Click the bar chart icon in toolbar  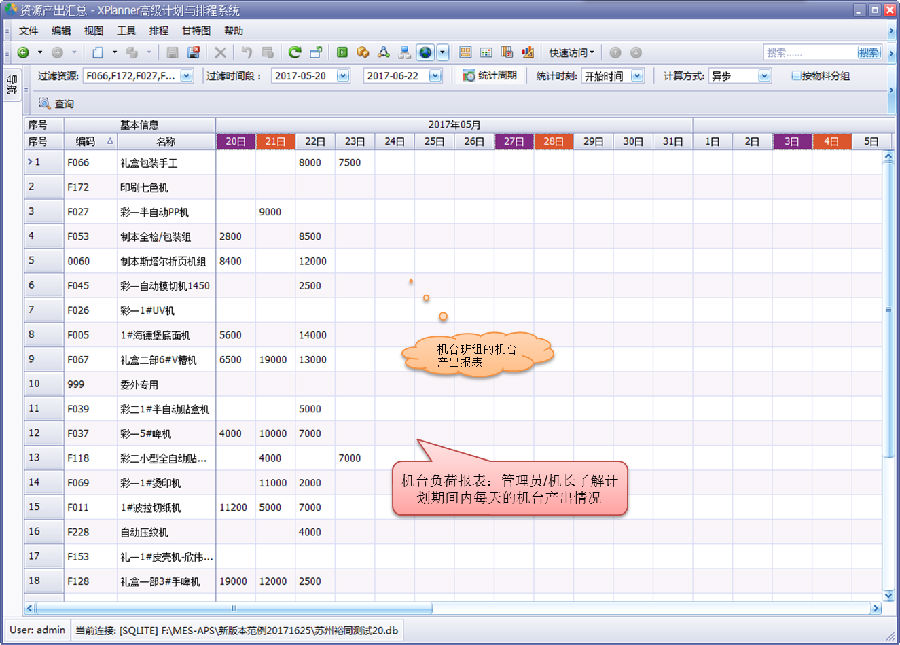[526, 52]
